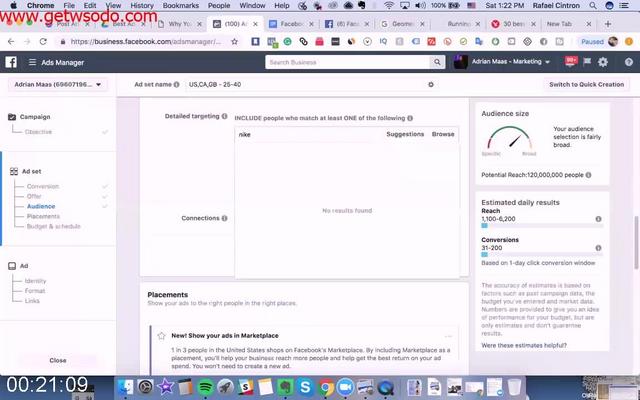Click the Suggestions link in targeting box
Image resolution: width=640 pixels, height=400 pixels.
[x=405, y=134]
